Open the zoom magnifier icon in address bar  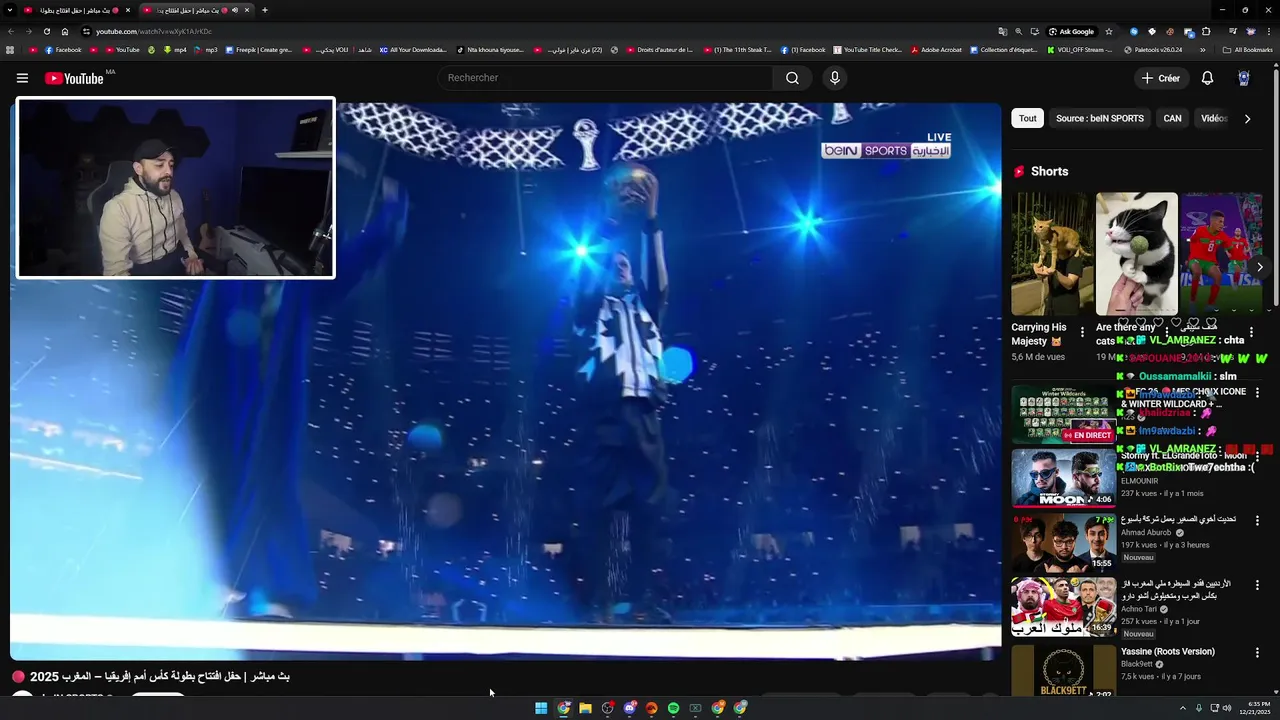coord(1018,31)
